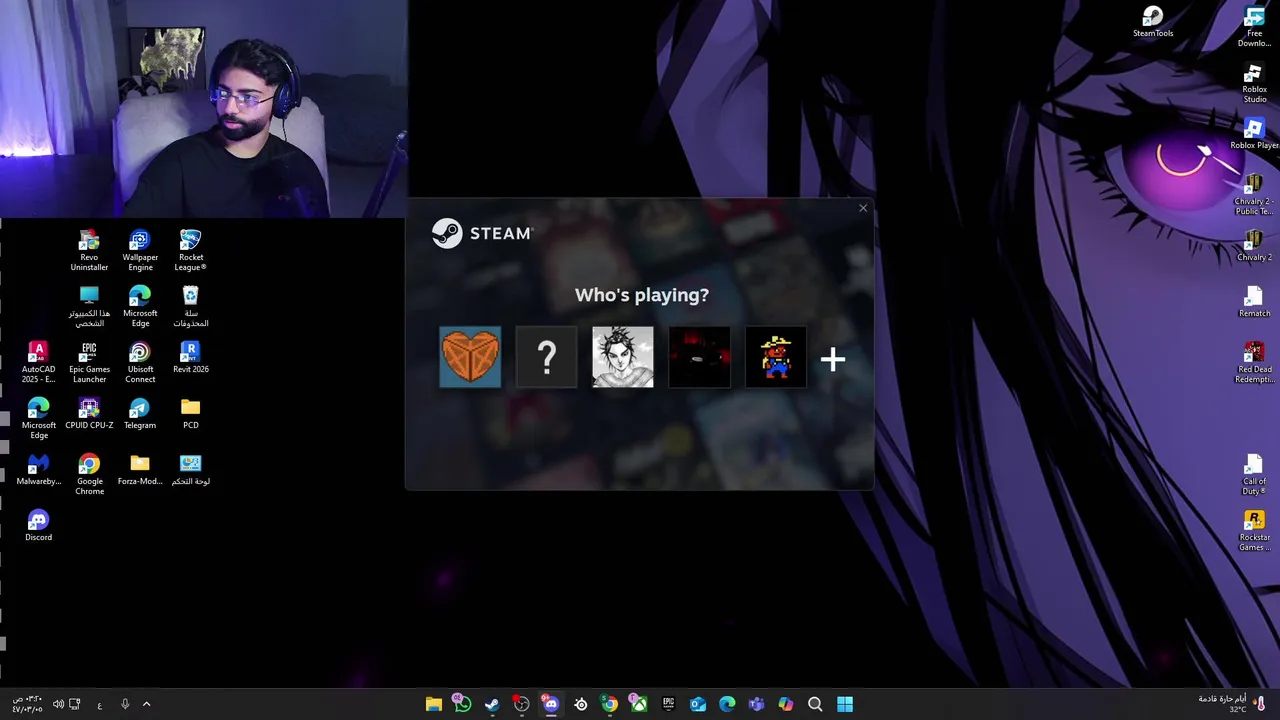Open the Rematch desktop file
This screenshot has width=1280, height=720.
pyautogui.click(x=1254, y=302)
